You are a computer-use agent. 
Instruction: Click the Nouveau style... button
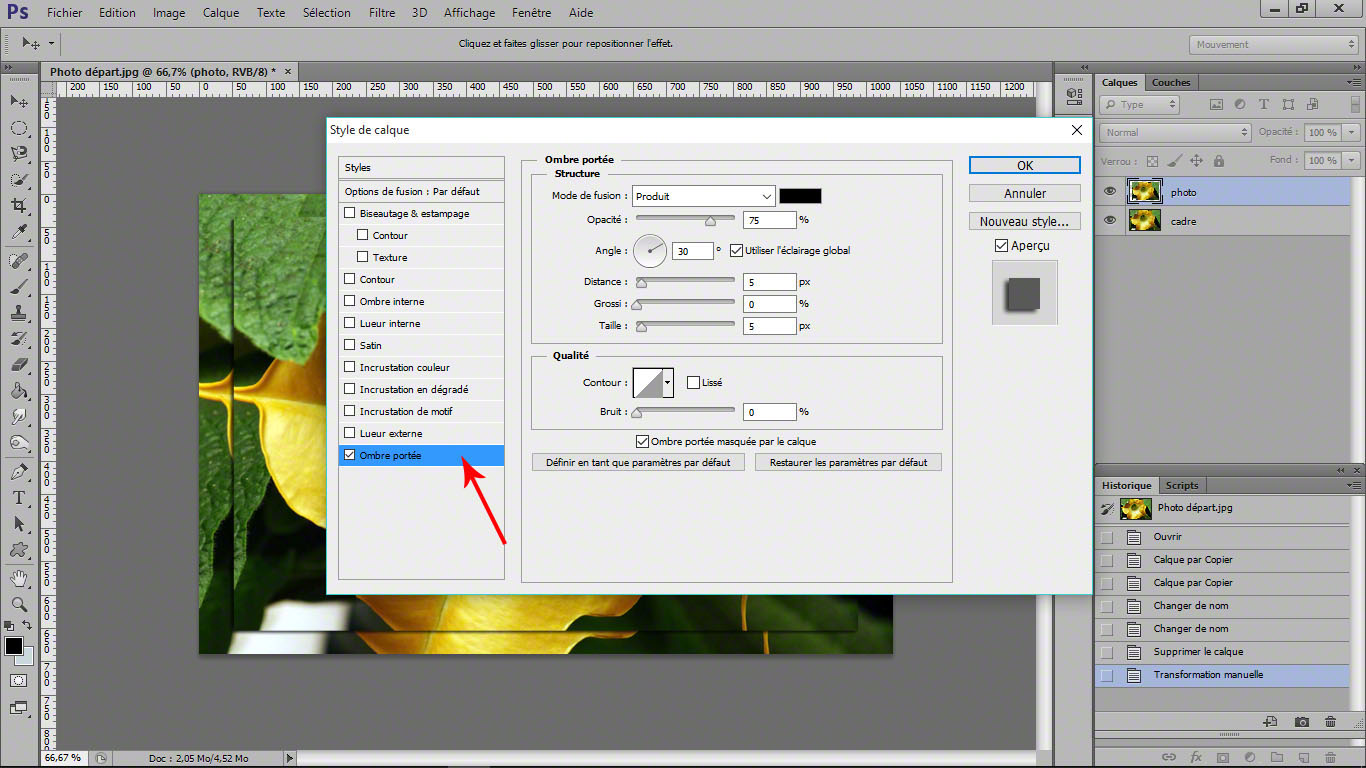point(1025,221)
